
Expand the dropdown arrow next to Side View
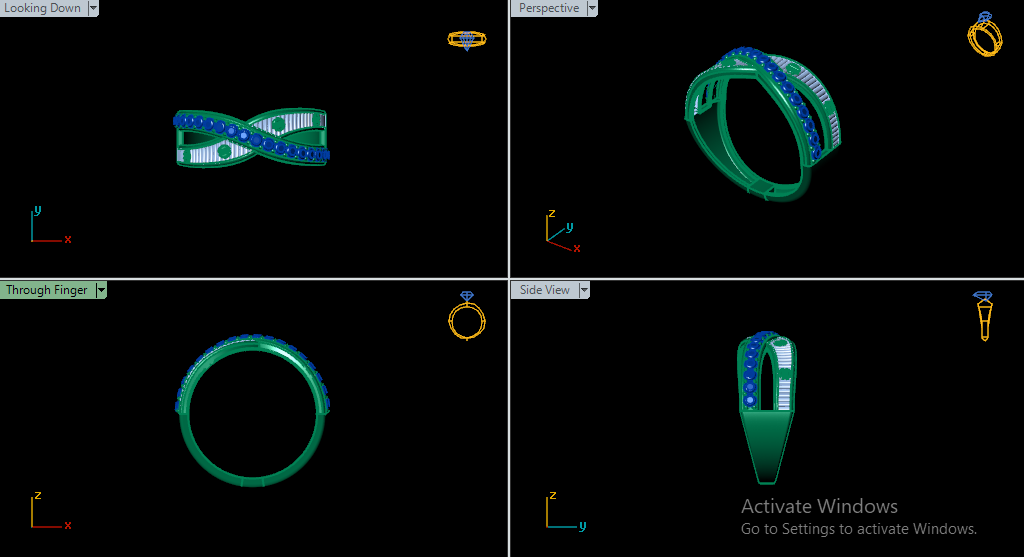pos(584,290)
